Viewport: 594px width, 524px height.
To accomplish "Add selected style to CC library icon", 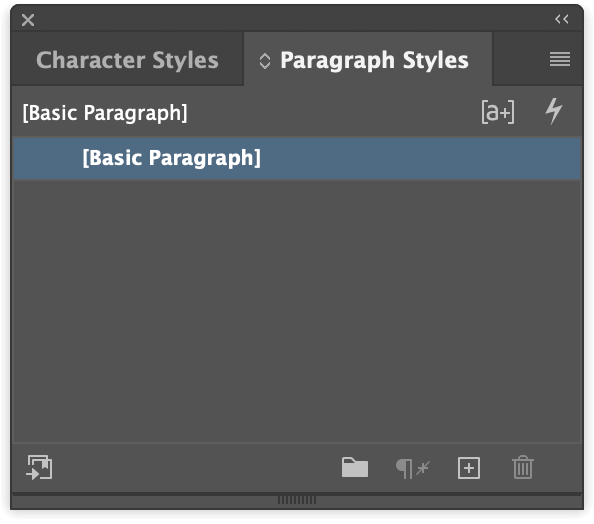I will coord(39,468).
